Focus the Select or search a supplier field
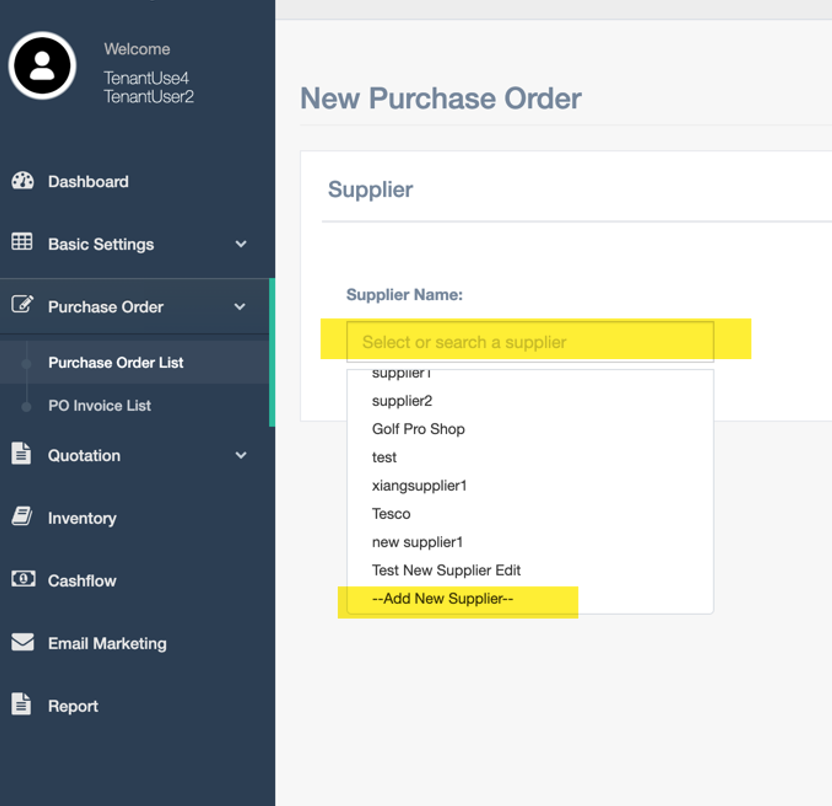832x806 pixels. [530, 342]
